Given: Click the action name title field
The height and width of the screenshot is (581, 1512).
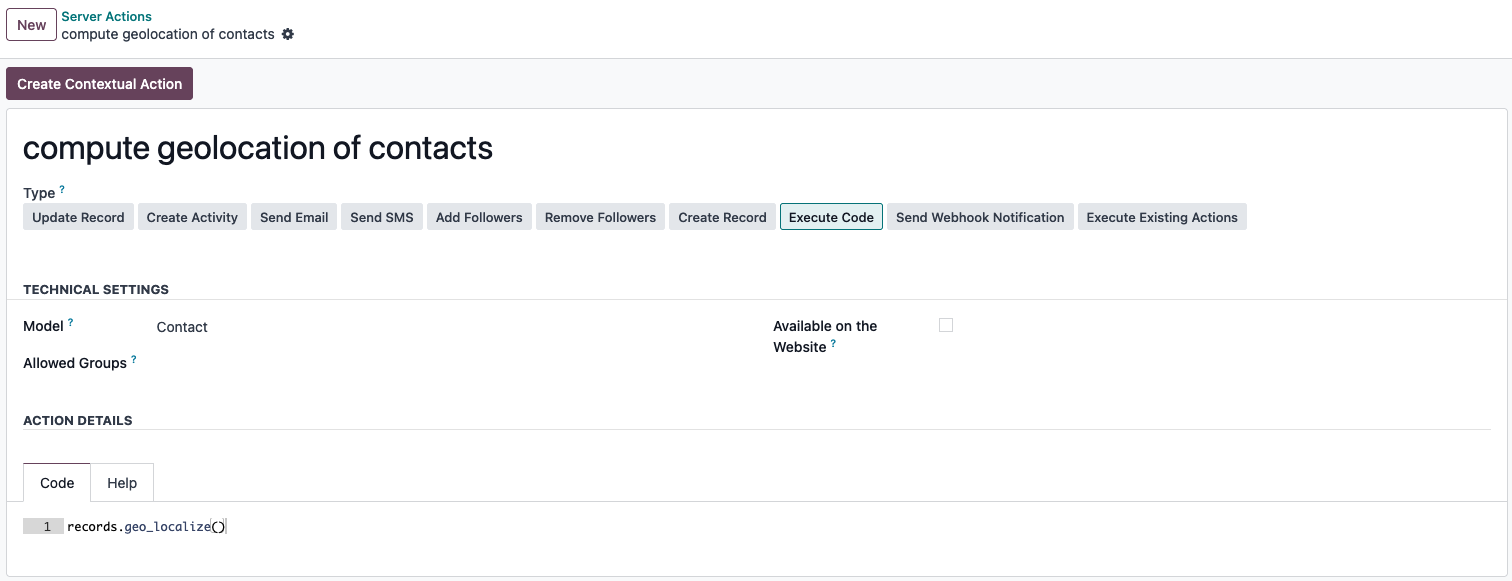Looking at the screenshot, I should [258, 148].
